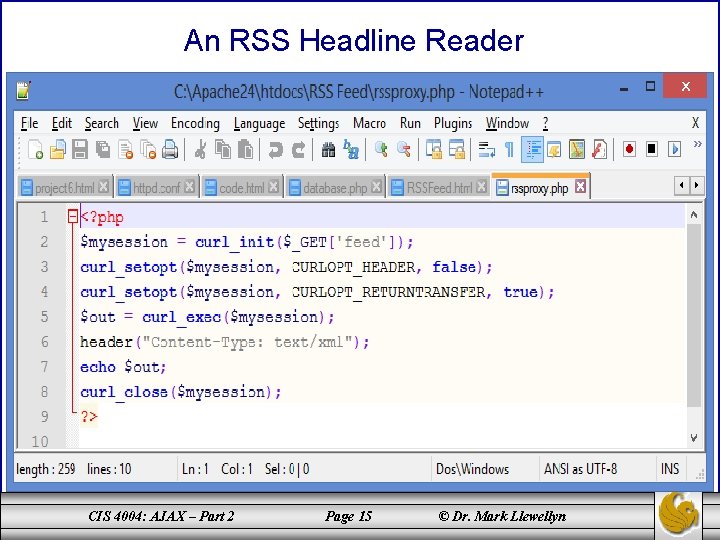Open the Settings menu
This screenshot has width=720, height=540.
(318, 123)
